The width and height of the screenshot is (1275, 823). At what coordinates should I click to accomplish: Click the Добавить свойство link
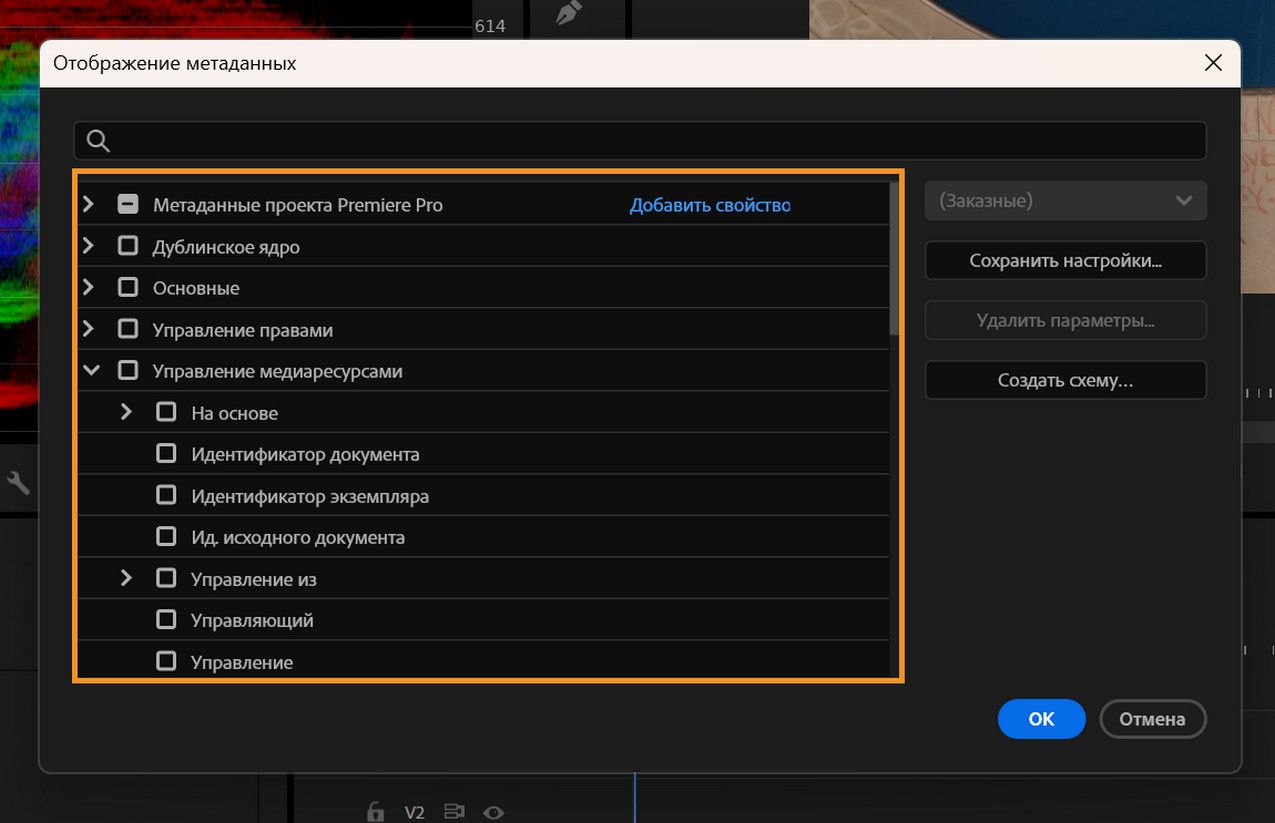[x=710, y=203]
